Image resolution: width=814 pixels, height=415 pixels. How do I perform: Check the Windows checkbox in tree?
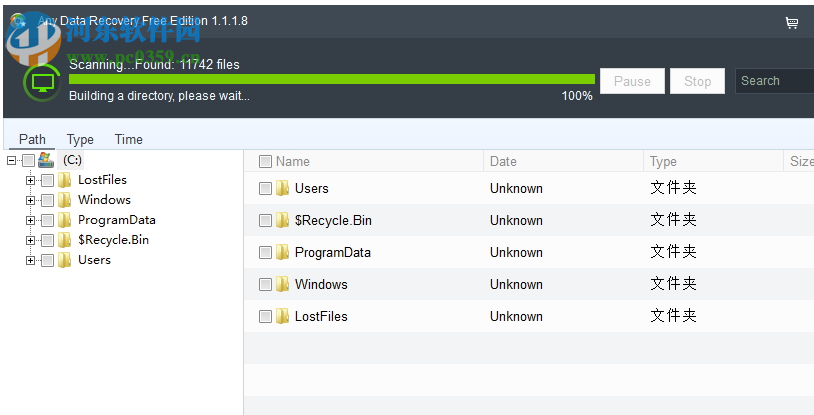pyautogui.click(x=47, y=200)
